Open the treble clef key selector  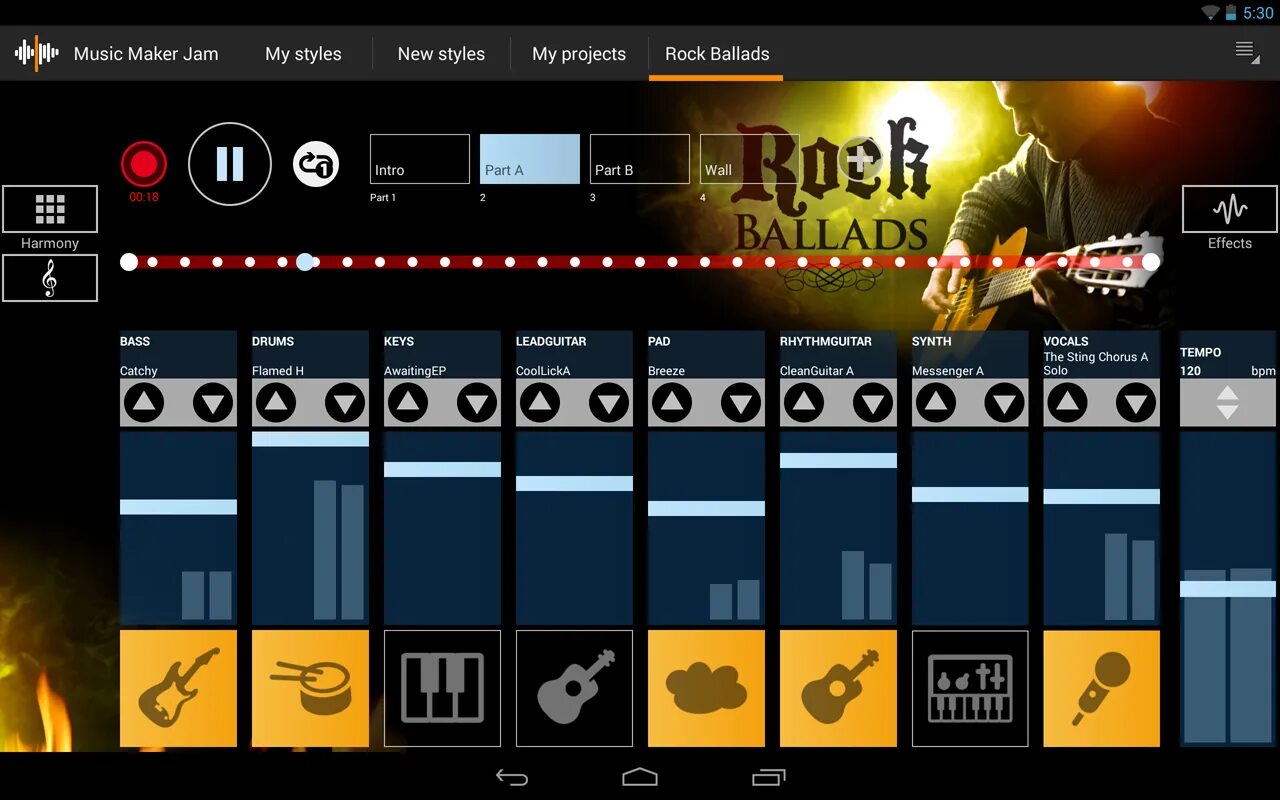(50, 278)
